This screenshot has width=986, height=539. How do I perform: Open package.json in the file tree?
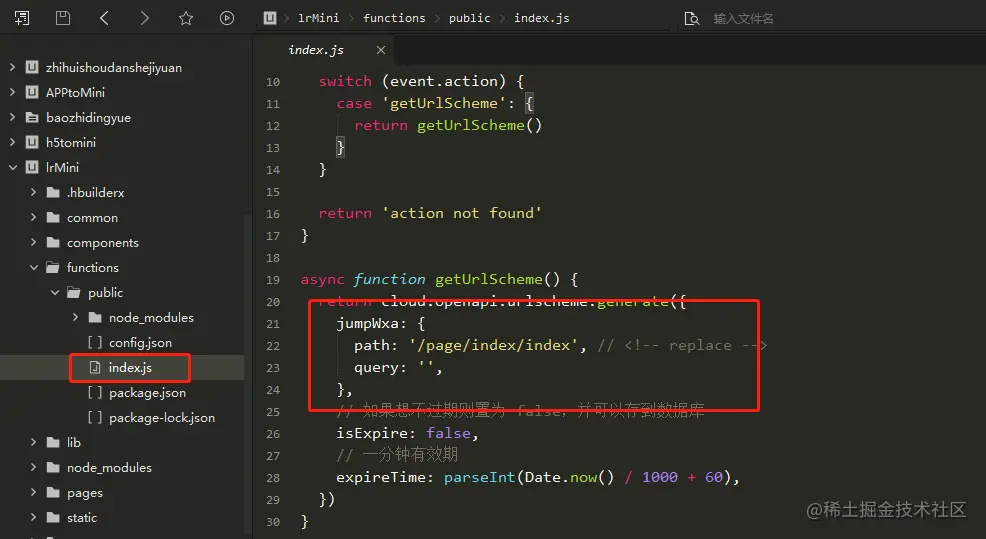point(147,392)
